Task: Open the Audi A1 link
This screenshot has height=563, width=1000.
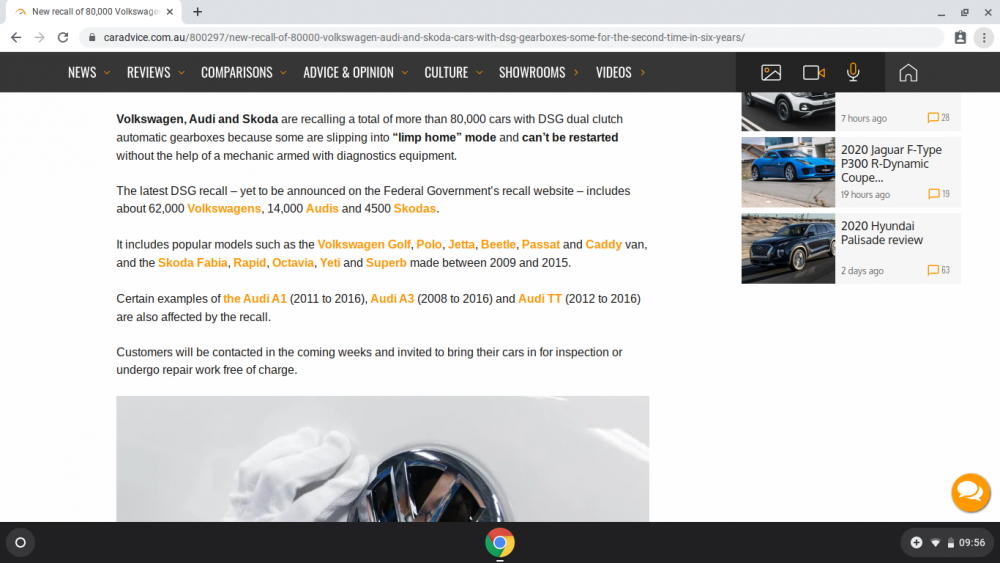Action: tap(255, 298)
